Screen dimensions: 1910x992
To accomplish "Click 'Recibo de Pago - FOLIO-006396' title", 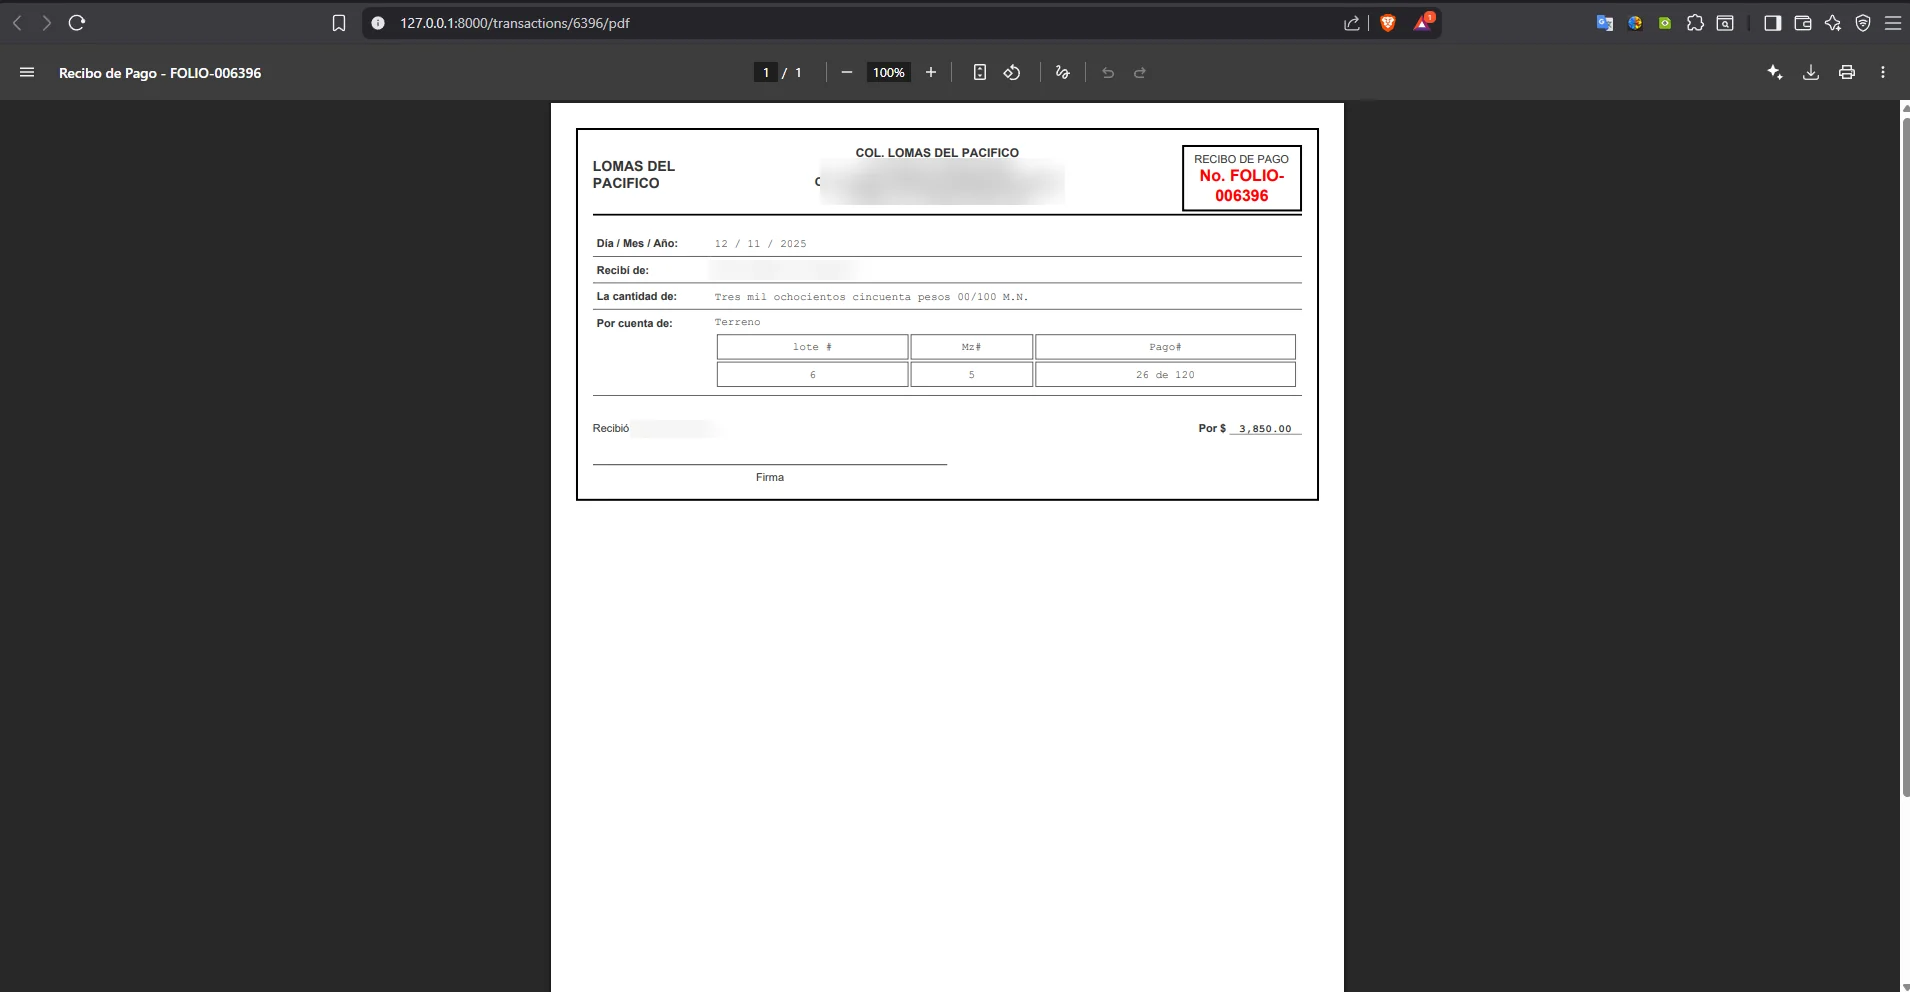I will click(x=160, y=73).
